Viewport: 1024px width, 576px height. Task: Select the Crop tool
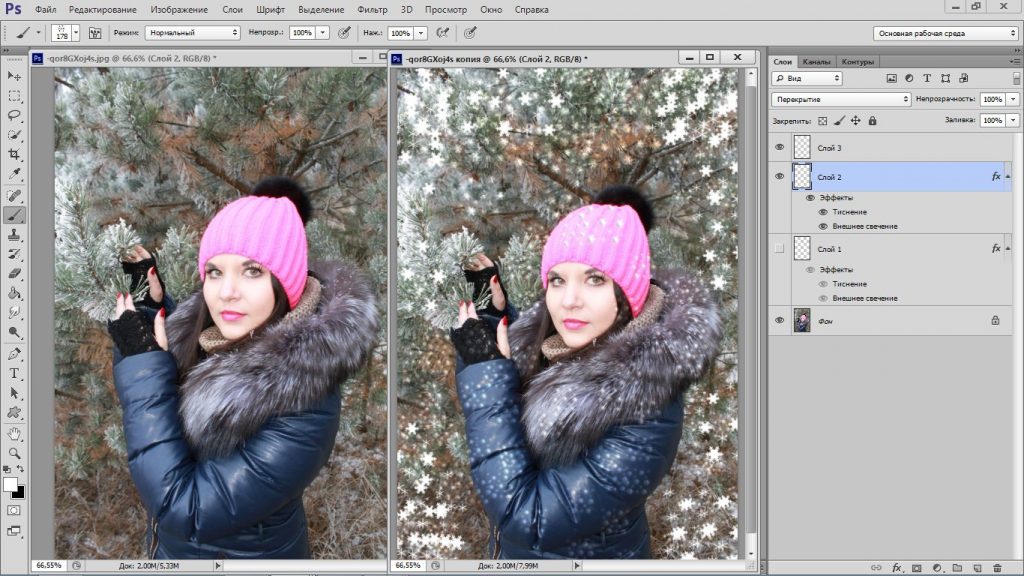(x=14, y=155)
